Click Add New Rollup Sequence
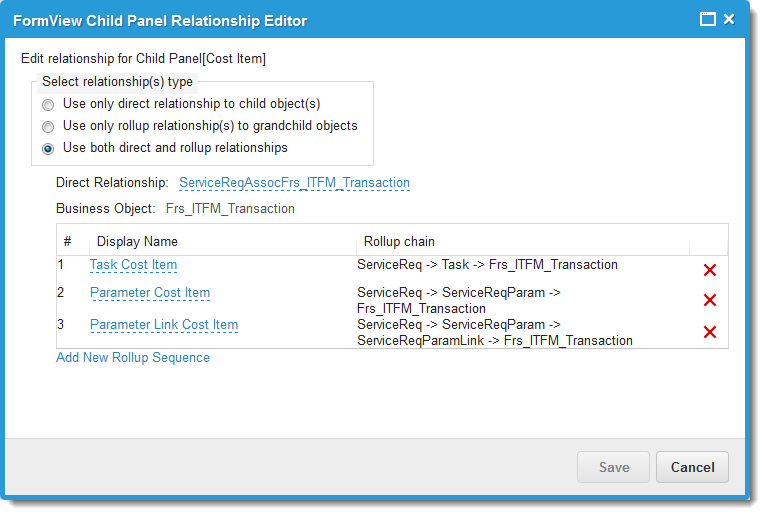This screenshot has height=515, width=765. point(133,357)
